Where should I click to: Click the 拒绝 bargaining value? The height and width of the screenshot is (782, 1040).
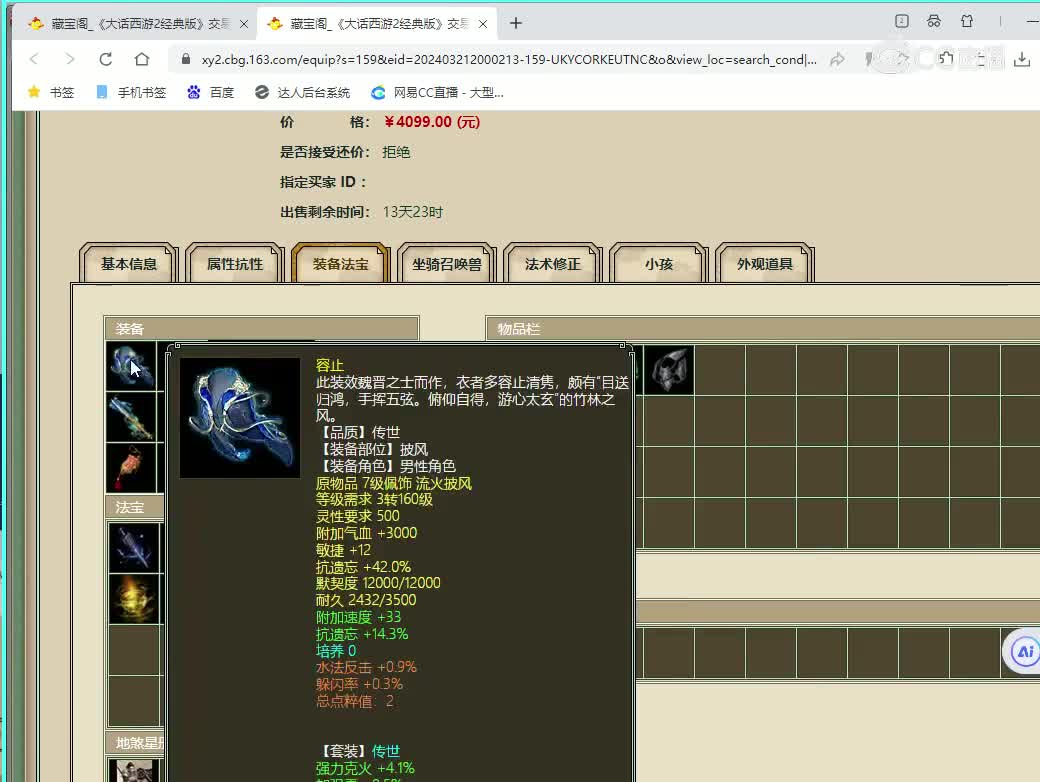pyautogui.click(x=396, y=152)
